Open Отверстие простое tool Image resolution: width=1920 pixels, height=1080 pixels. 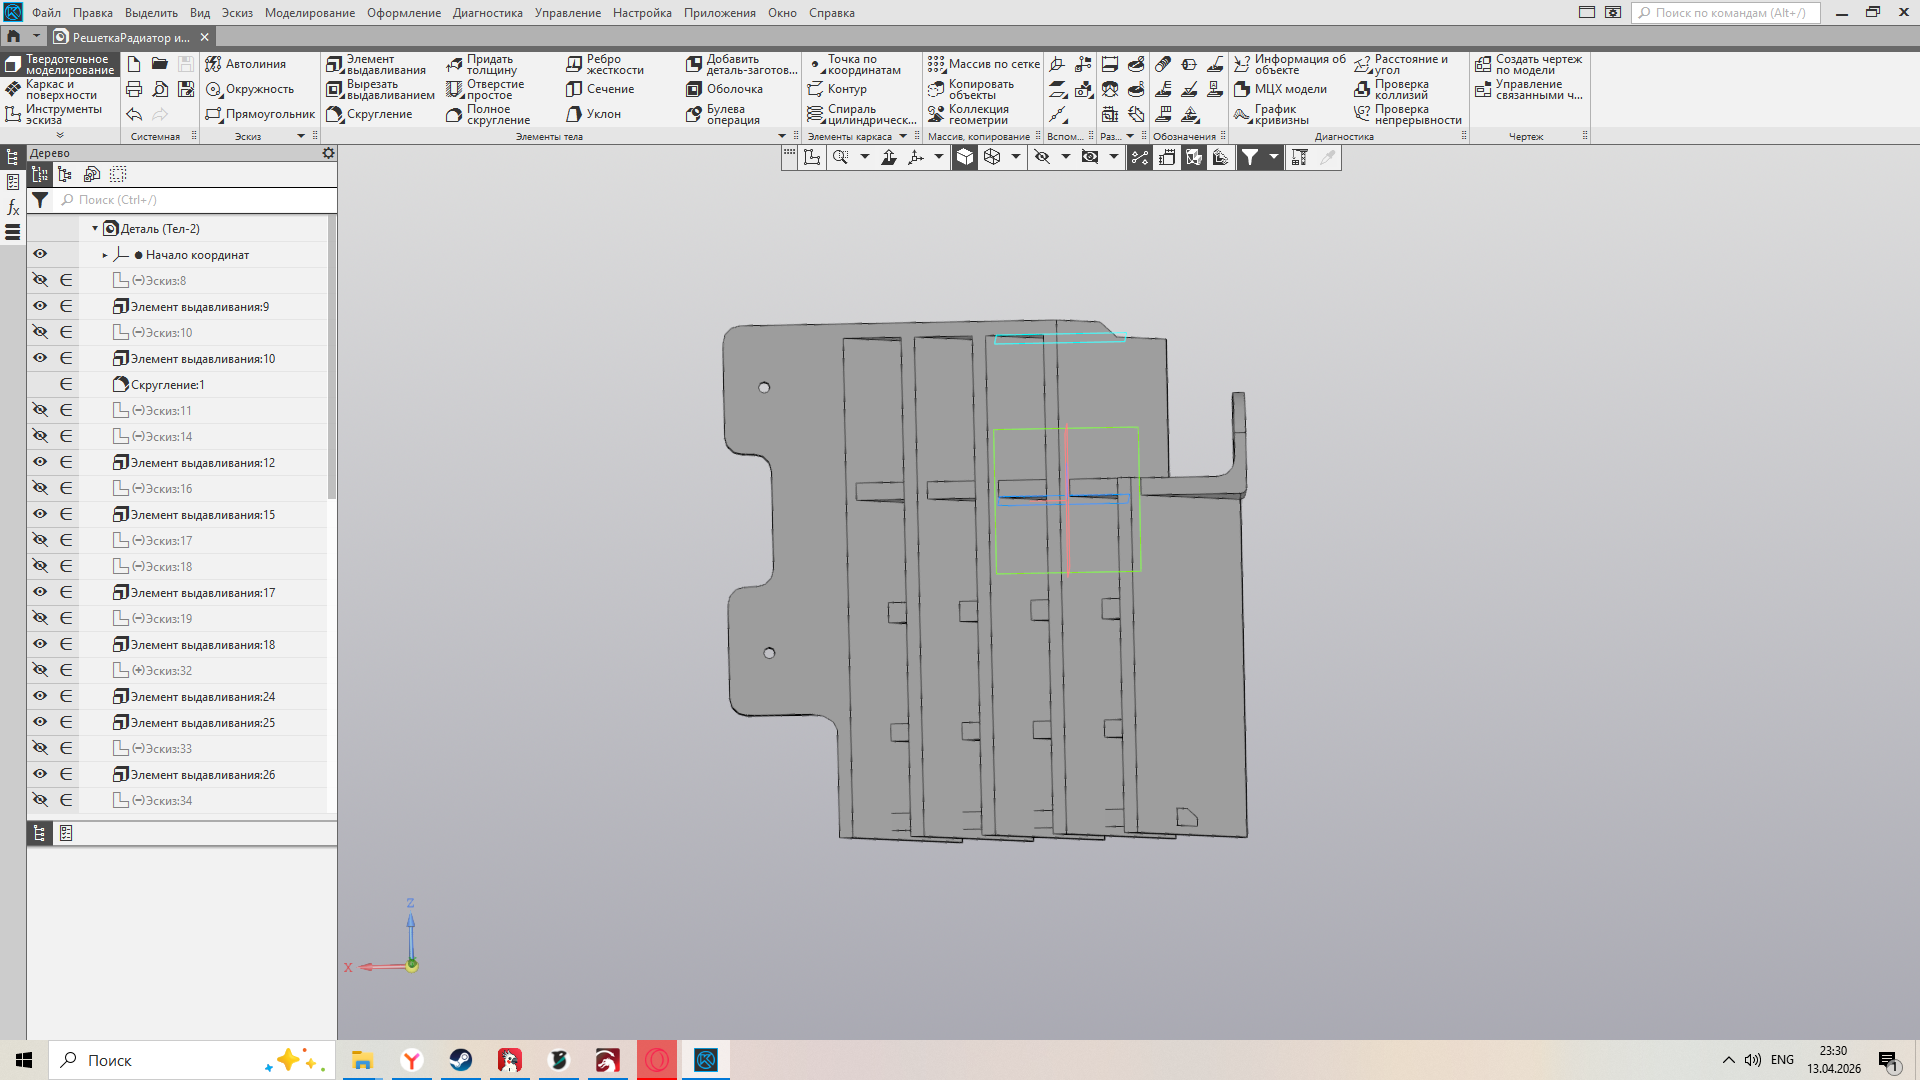click(486, 89)
